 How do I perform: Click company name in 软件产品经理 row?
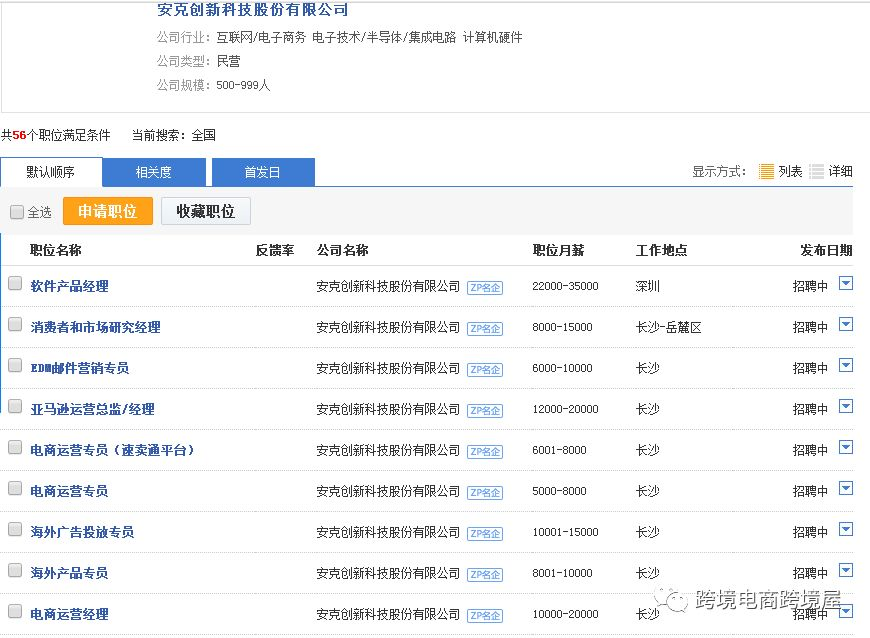coord(388,286)
